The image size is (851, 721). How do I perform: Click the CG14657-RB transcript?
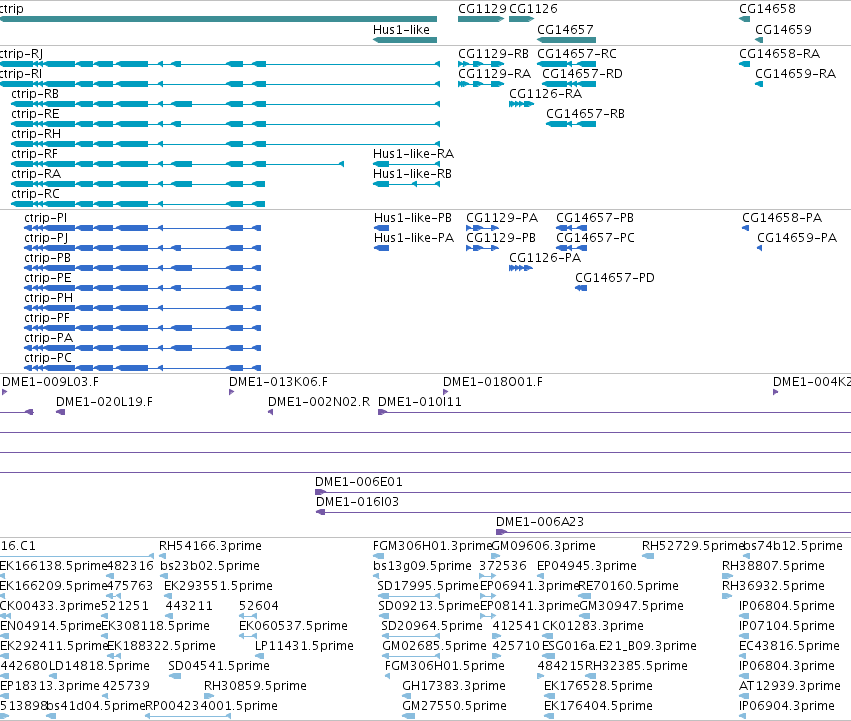pos(571,124)
